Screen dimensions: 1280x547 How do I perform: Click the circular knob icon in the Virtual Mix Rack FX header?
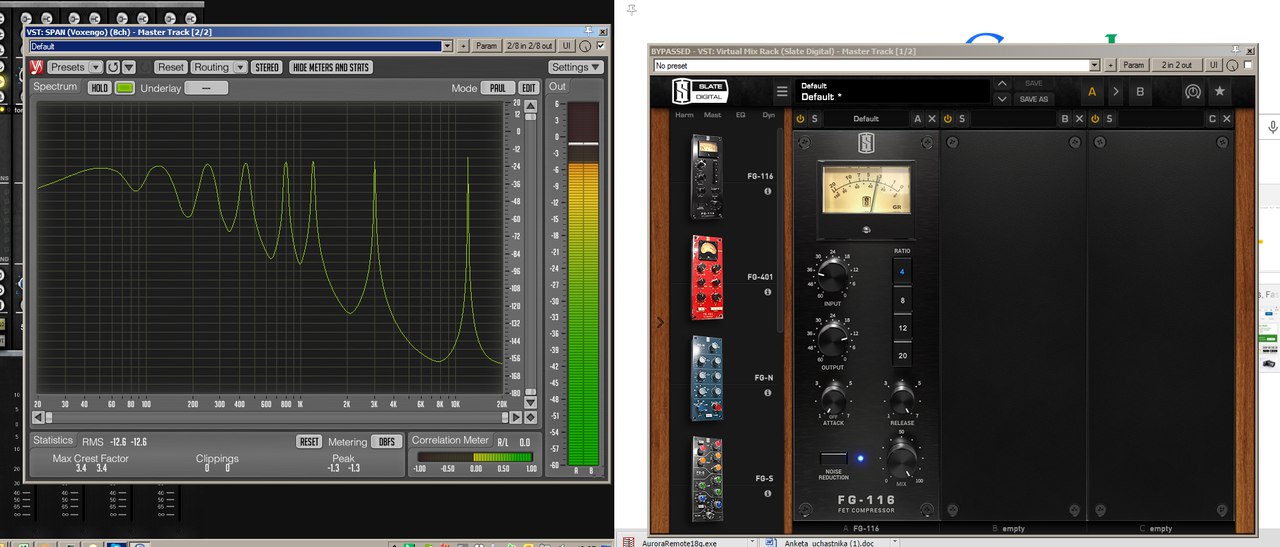click(x=1232, y=64)
